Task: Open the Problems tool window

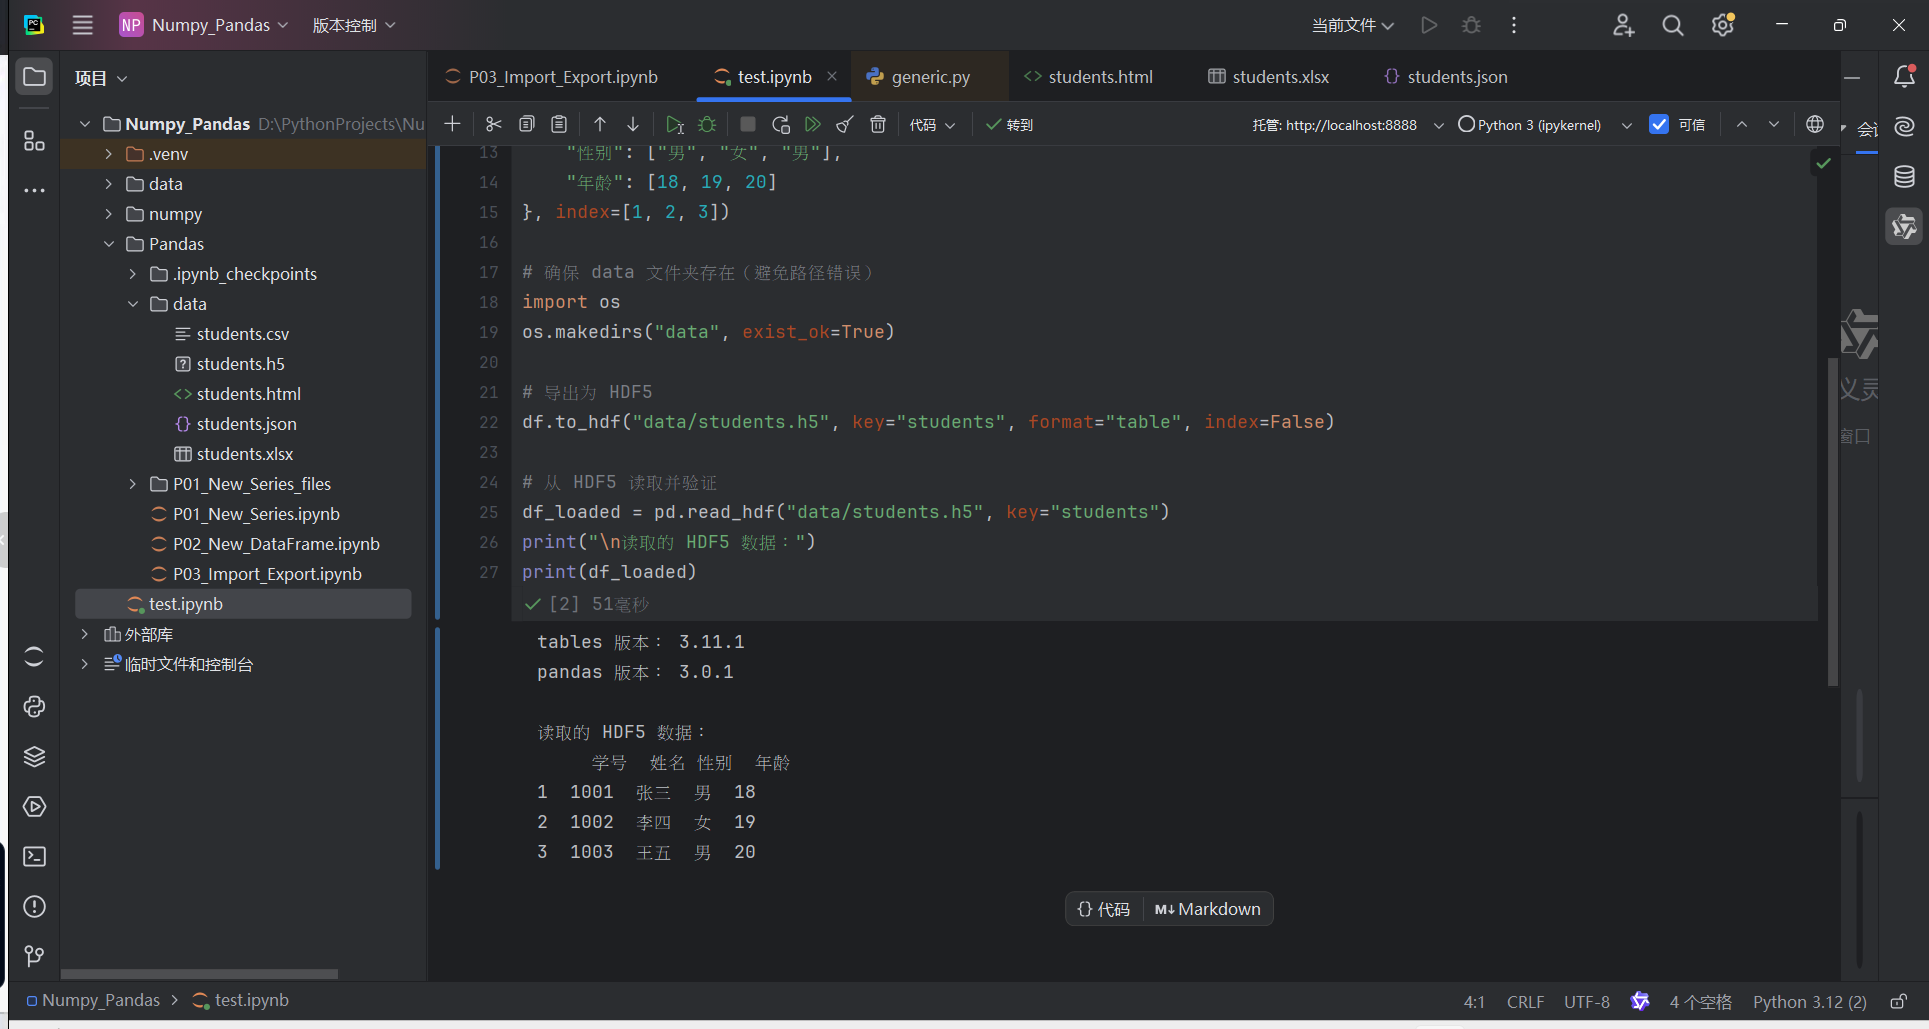Action: [x=34, y=906]
